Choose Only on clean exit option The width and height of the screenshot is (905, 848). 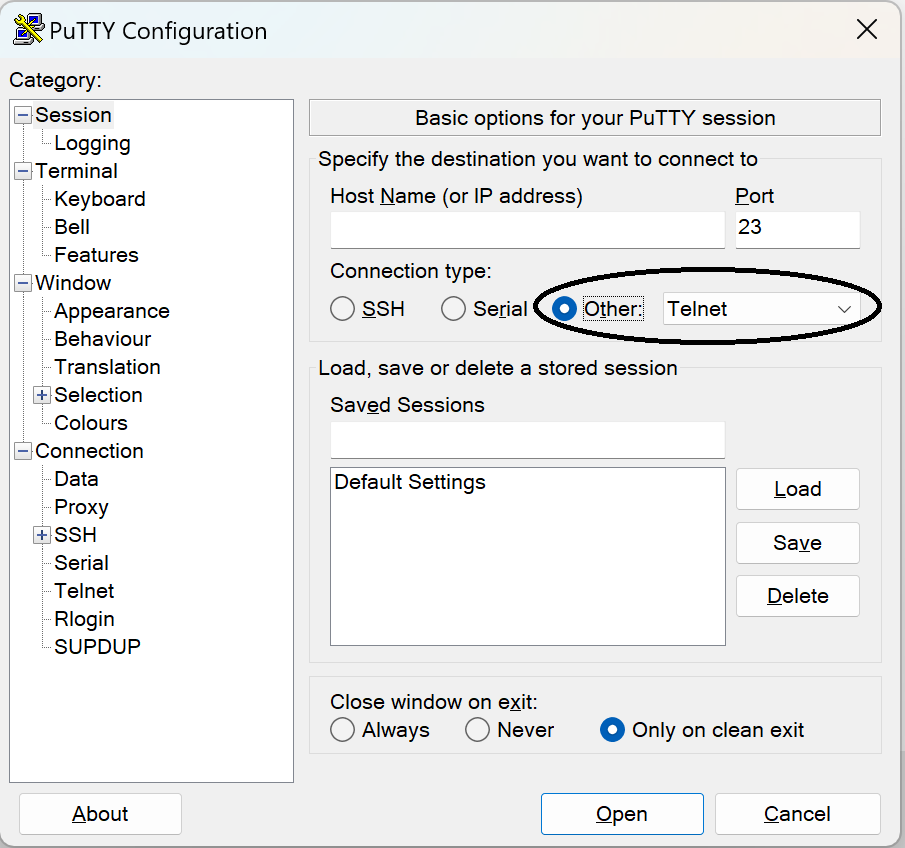click(x=612, y=730)
